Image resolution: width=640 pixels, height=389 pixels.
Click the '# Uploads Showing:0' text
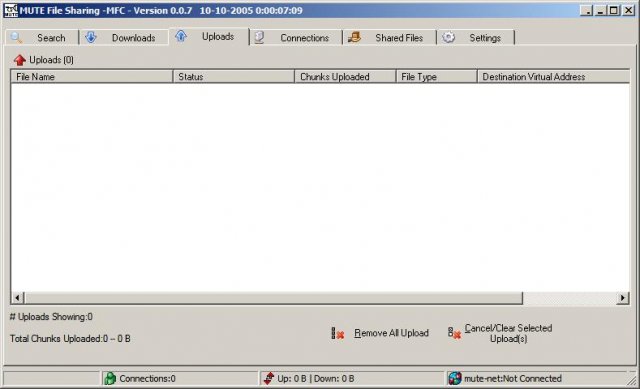(x=51, y=317)
